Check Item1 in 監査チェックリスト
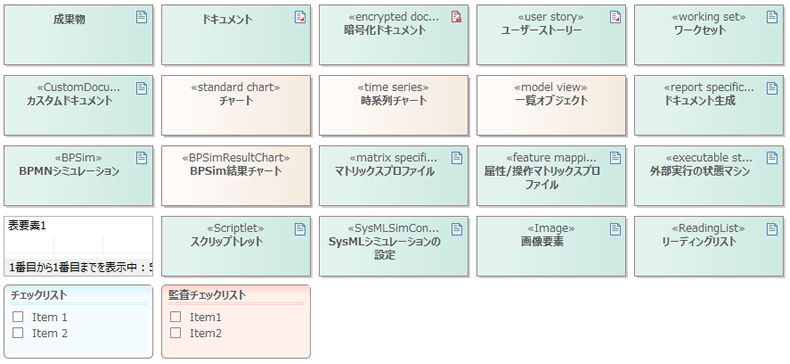The width and height of the screenshot is (790, 364). pyautogui.click(x=175, y=317)
